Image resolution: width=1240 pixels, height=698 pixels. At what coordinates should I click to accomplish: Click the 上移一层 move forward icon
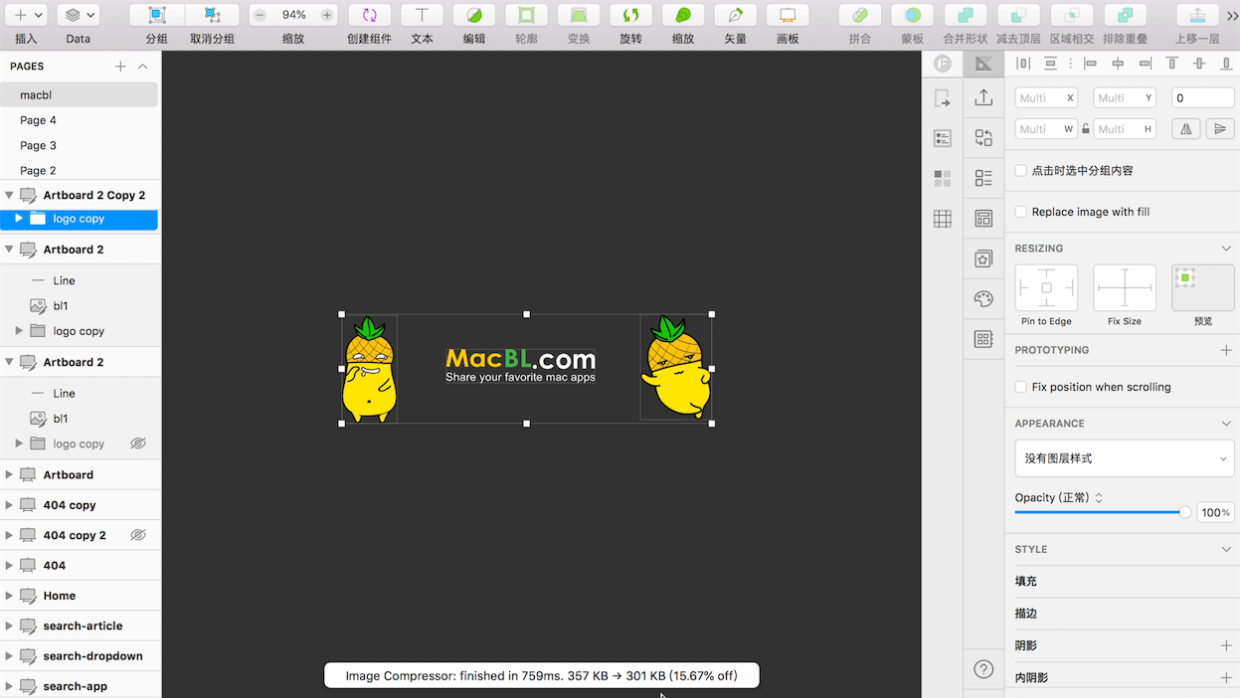point(1197,15)
